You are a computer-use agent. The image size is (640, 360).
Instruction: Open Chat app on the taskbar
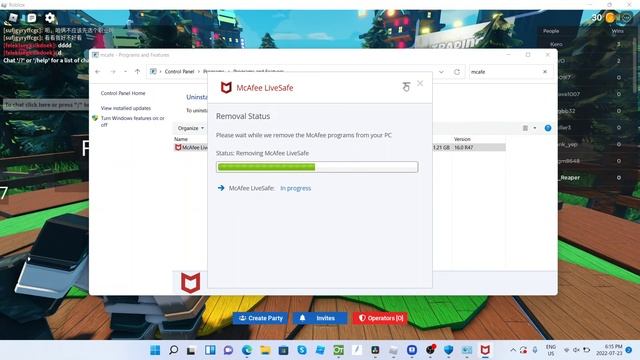click(x=228, y=350)
